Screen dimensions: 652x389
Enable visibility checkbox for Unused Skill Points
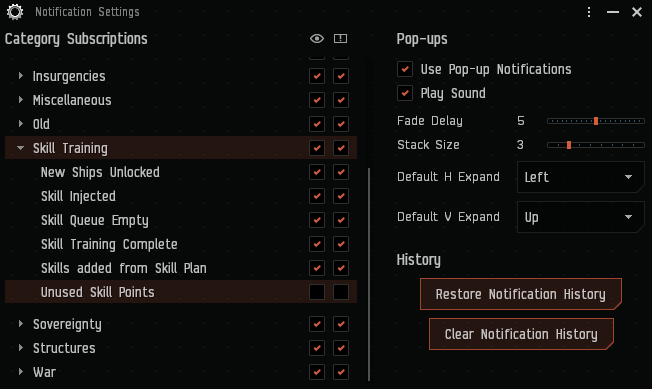[317, 292]
